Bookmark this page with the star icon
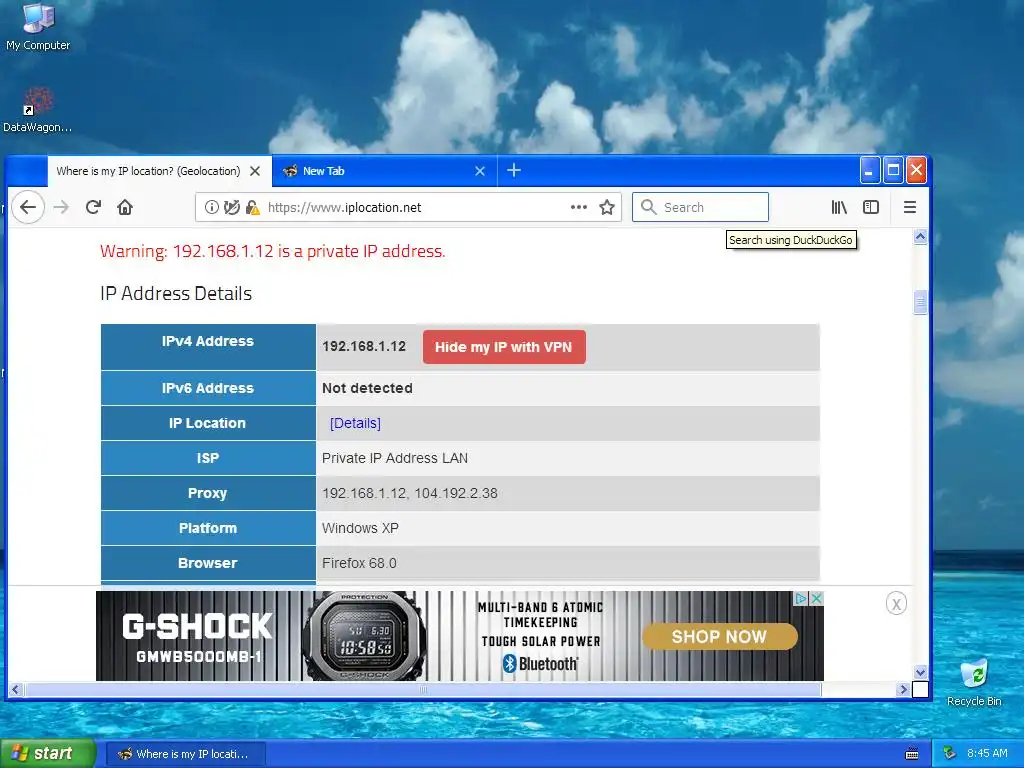 [x=607, y=207]
